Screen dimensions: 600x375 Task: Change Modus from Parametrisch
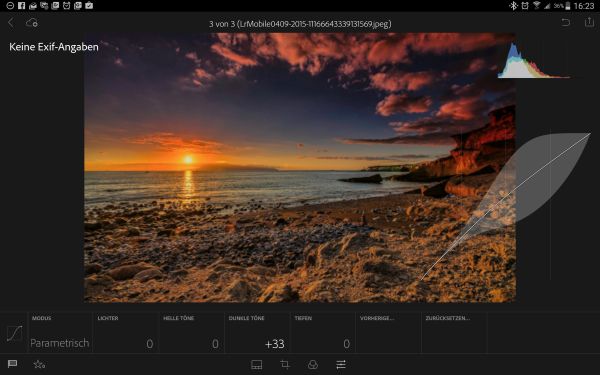pos(60,333)
